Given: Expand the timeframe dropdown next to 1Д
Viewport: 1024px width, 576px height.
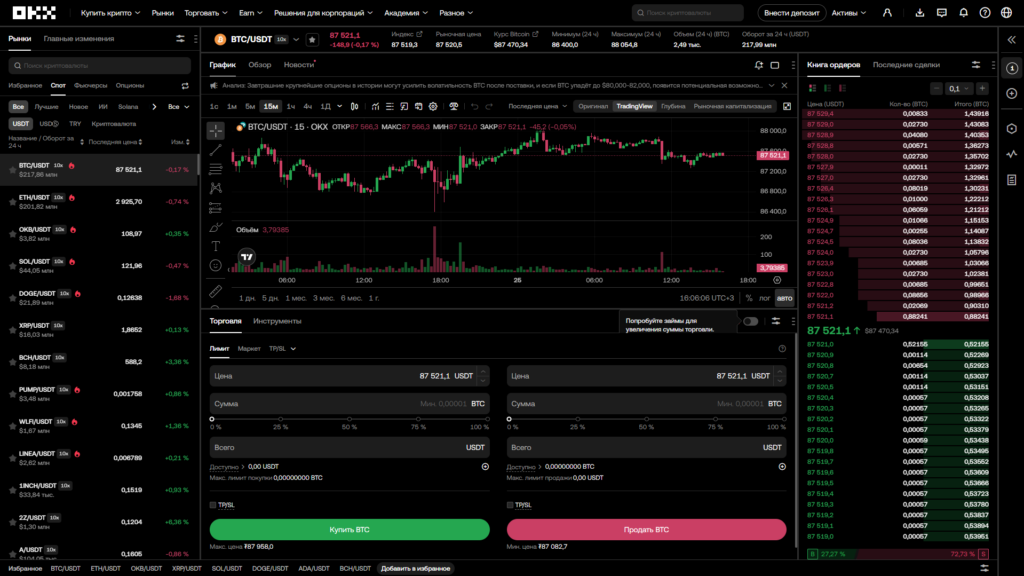Looking at the screenshot, I should (x=339, y=105).
